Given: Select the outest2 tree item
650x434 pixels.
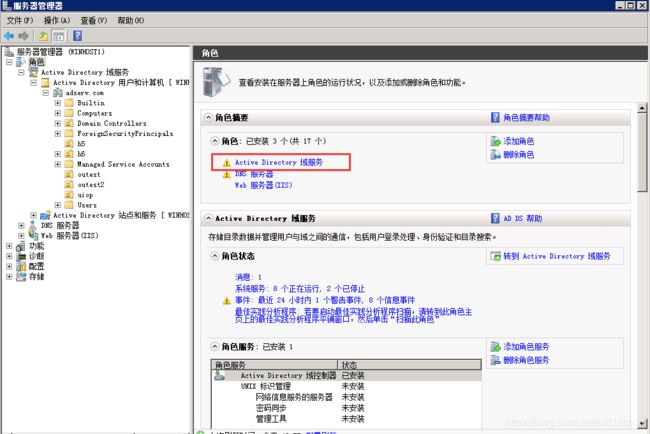Looking at the screenshot, I should tap(90, 184).
